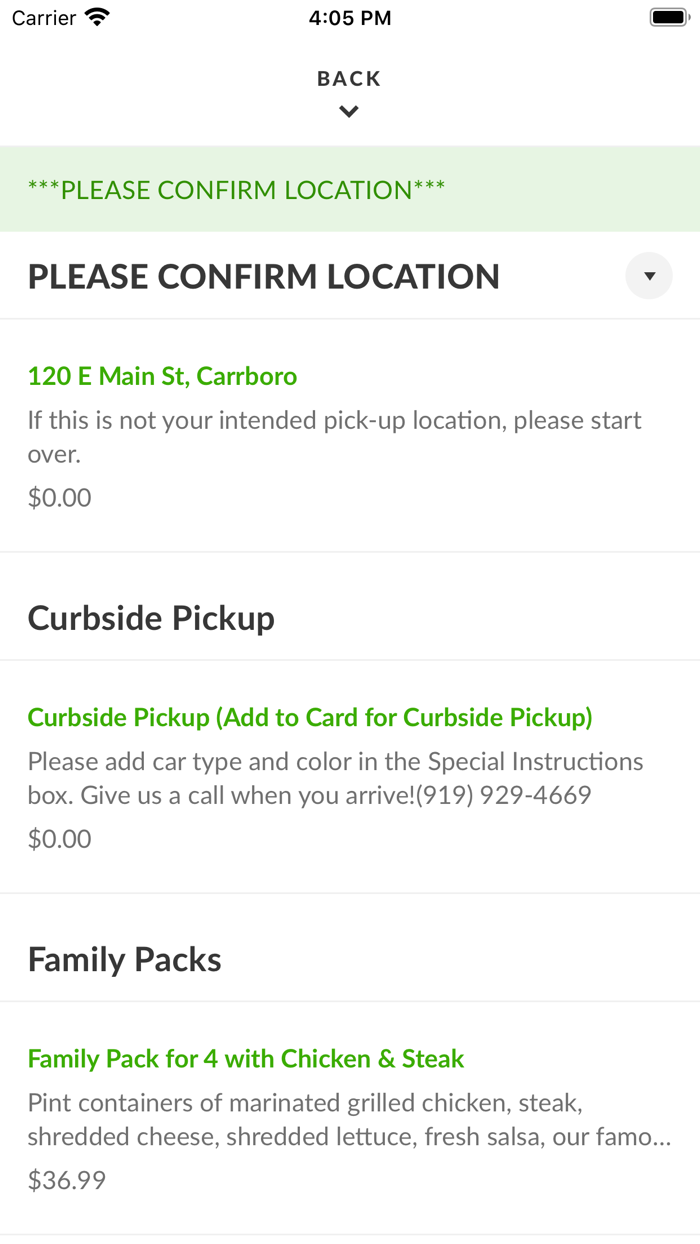
Task: Tap the $36.99 family pack price
Action: click(x=67, y=1180)
